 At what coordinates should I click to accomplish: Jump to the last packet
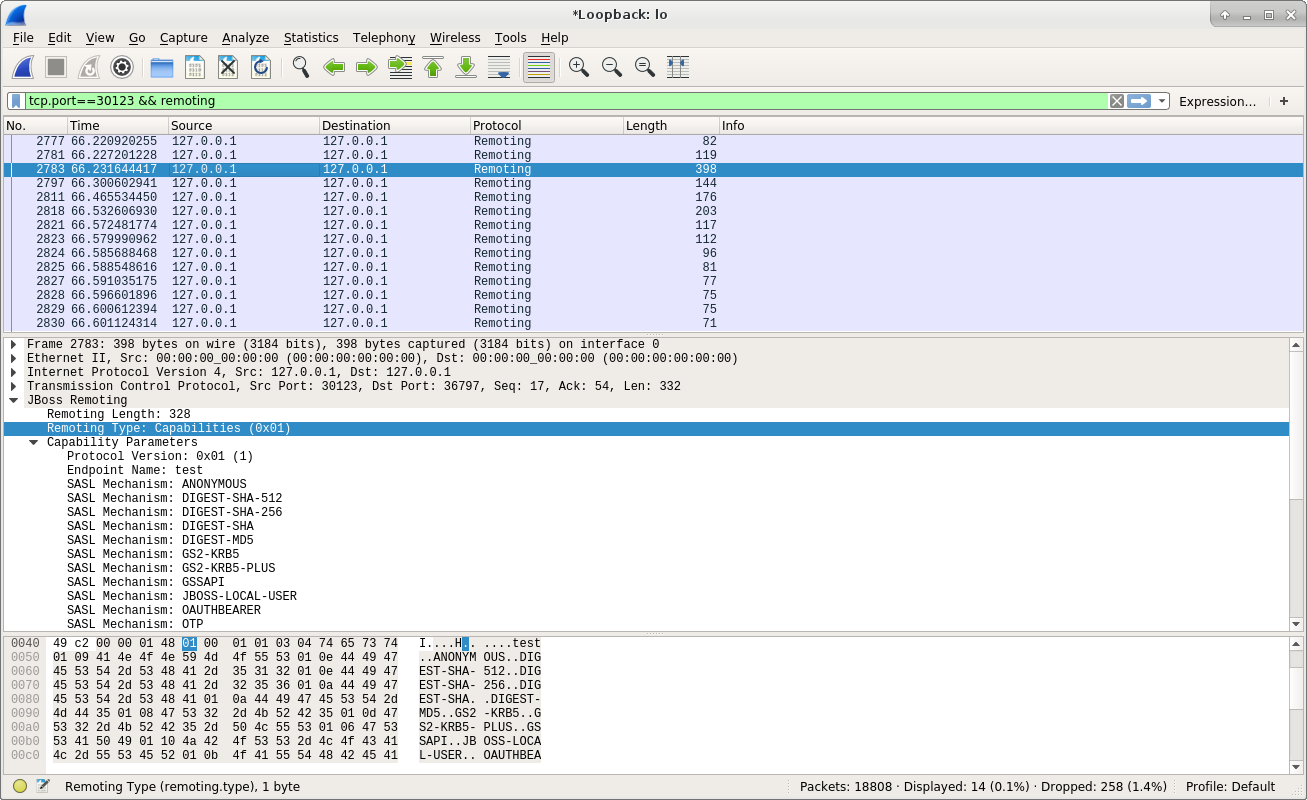point(466,67)
